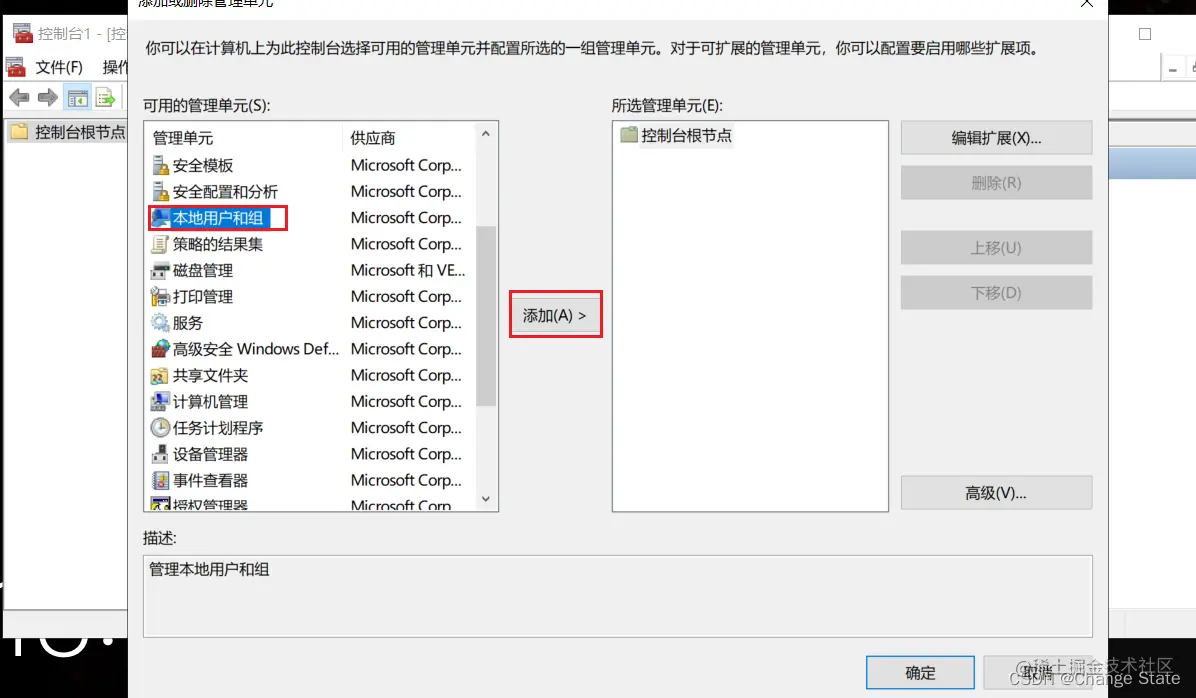Click the Forward arrow in console toolbar
This screenshot has height=698, width=1196.
click(47, 98)
